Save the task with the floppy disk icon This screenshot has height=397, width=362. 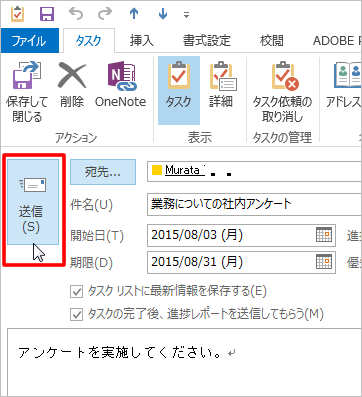coord(47,14)
